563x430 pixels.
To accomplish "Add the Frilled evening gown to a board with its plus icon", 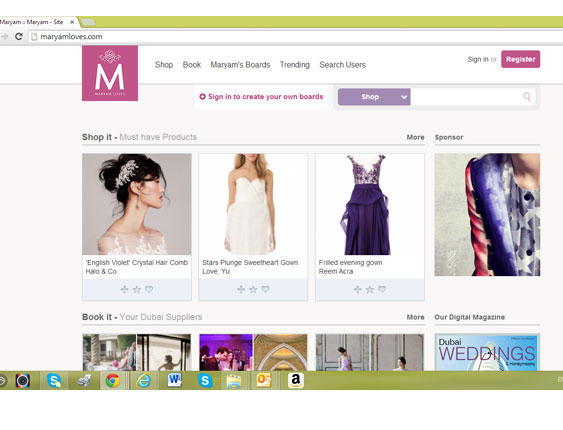I will click(x=357, y=289).
